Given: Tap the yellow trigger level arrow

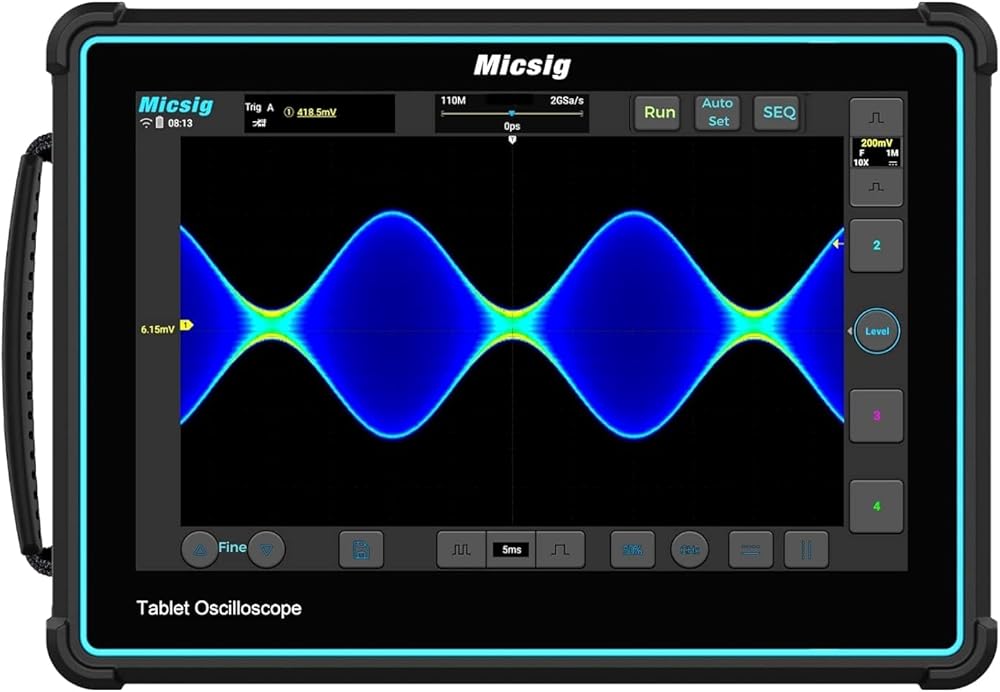Looking at the screenshot, I should pyautogui.click(x=838, y=244).
